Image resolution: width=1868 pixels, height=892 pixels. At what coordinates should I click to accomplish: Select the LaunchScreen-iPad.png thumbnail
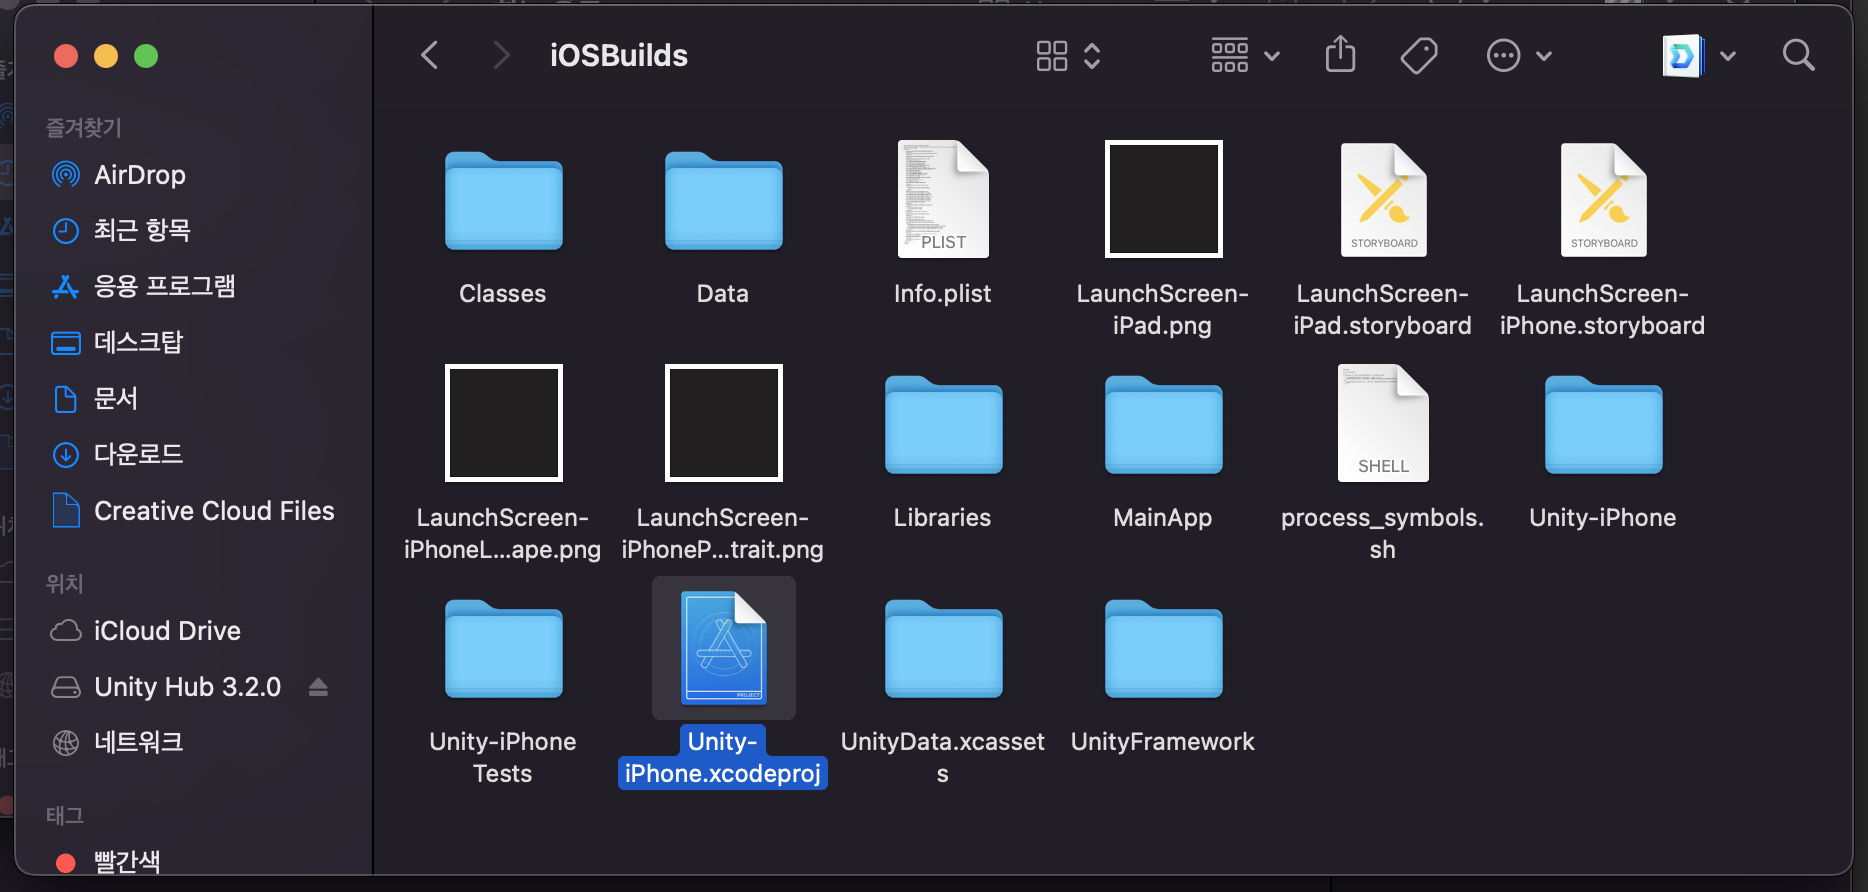click(x=1163, y=199)
